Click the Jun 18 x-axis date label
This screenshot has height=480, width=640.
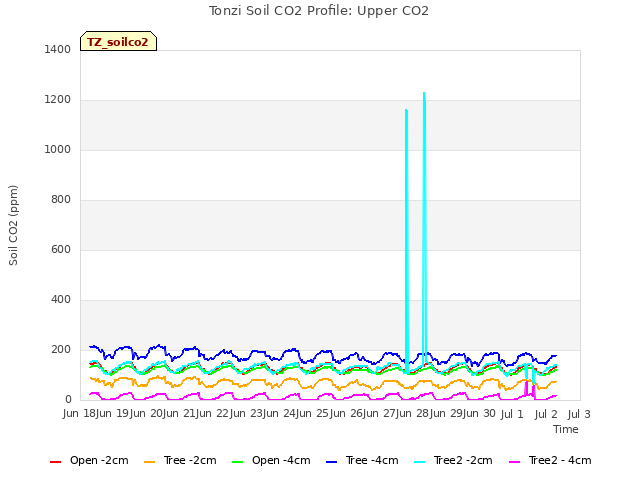(x=79, y=414)
